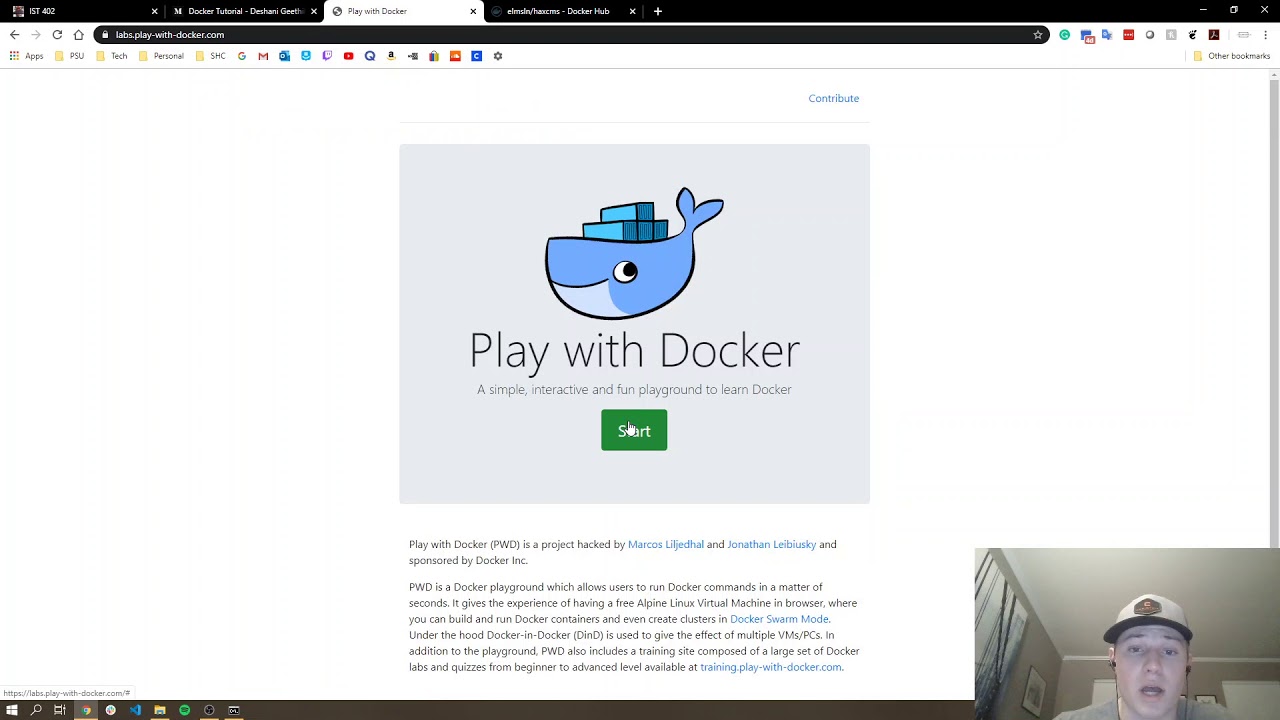This screenshot has height=720, width=1280.
Task: Select the Play with Docker tab
Action: tap(404, 11)
